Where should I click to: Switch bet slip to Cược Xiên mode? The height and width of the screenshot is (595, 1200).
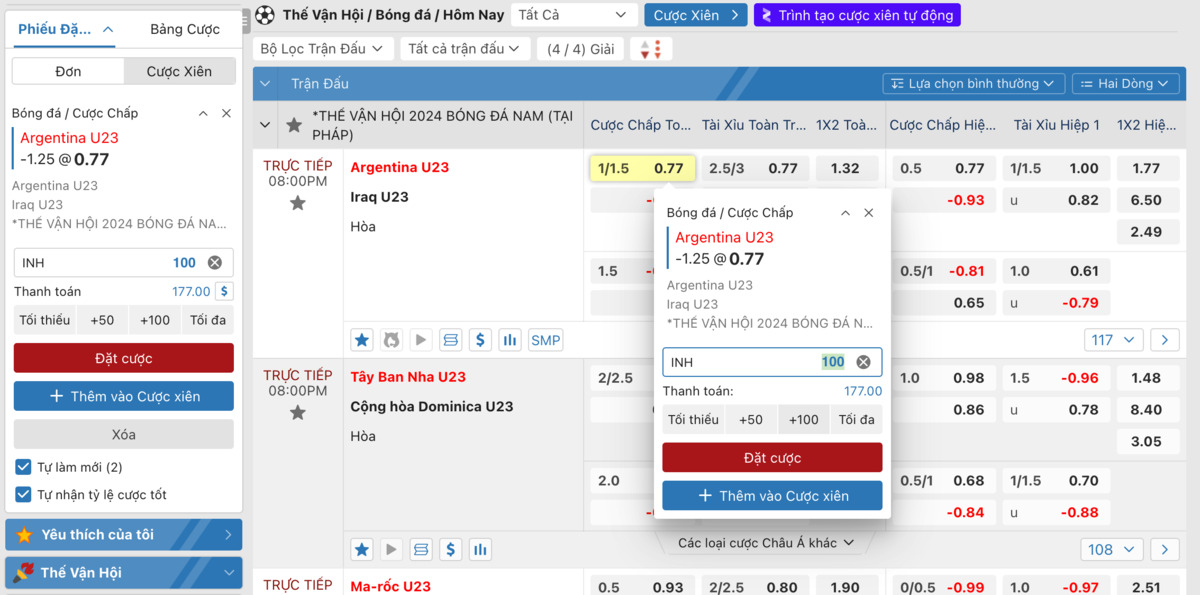[x=179, y=72]
